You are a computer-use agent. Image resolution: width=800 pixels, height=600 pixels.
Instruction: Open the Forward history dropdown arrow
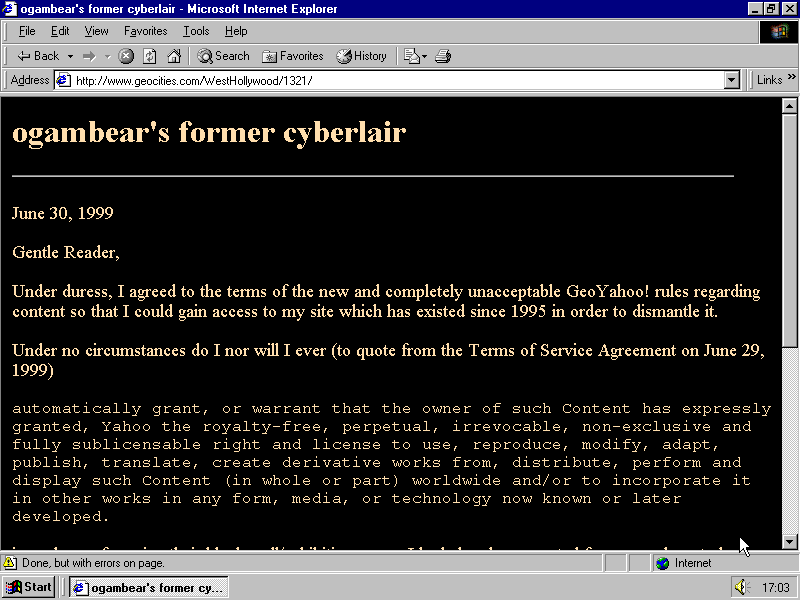pyautogui.click(x=107, y=56)
